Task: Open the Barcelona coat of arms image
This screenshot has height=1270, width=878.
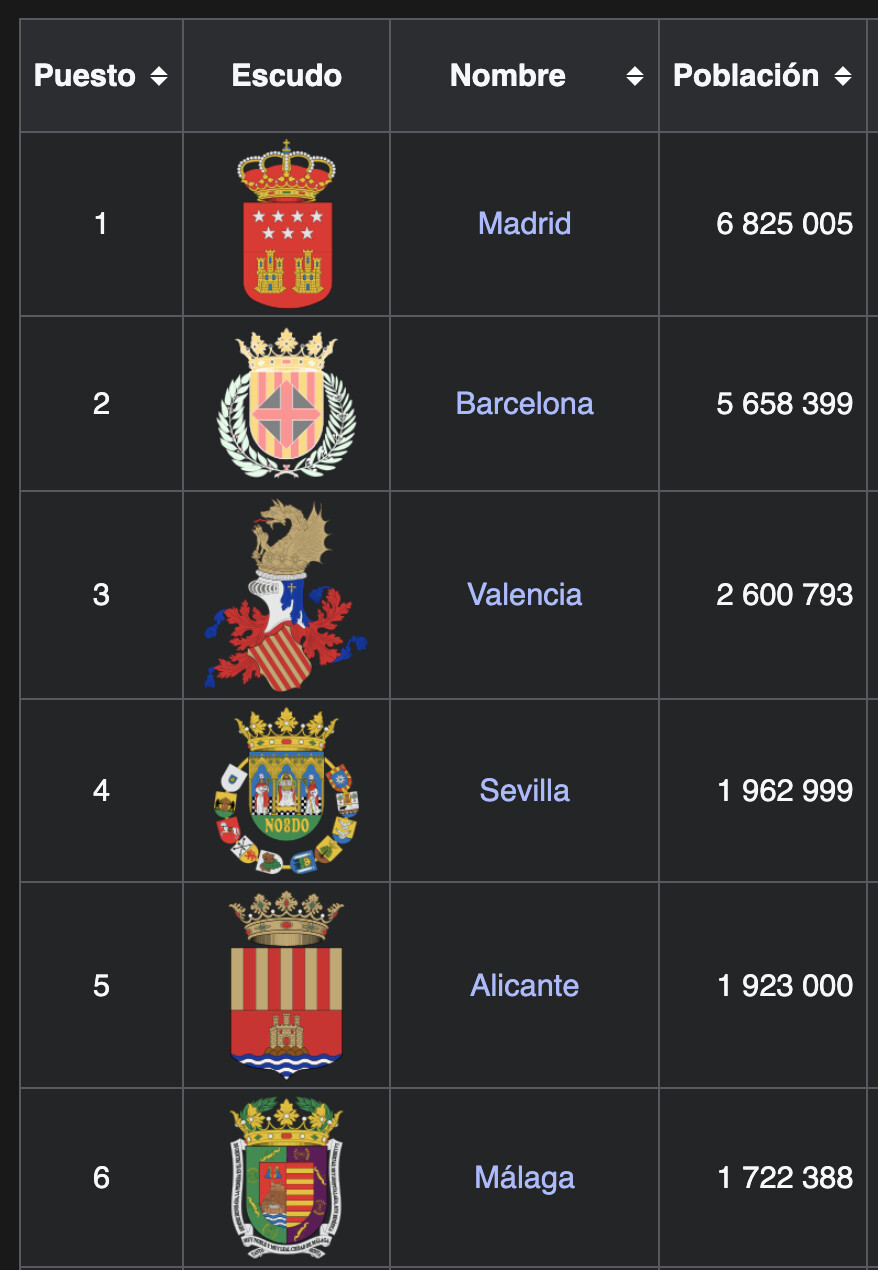Action: pos(287,403)
